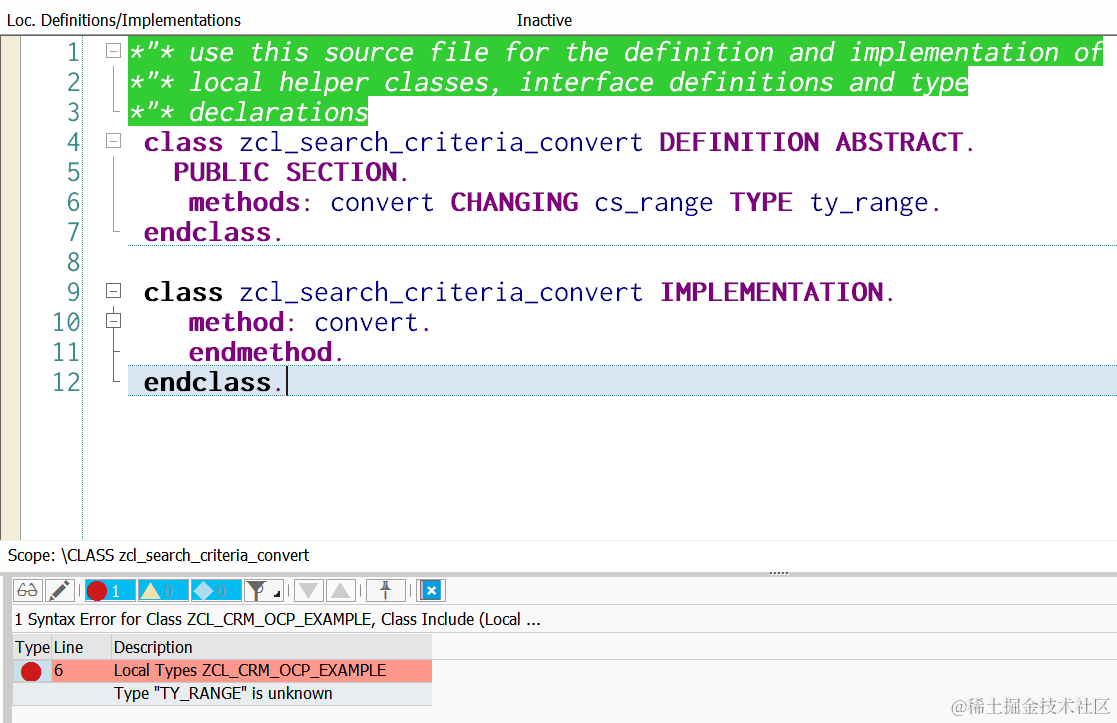Image resolution: width=1117 pixels, height=723 pixels.
Task: Open the funnel filter dropdown
Action: (263, 591)
